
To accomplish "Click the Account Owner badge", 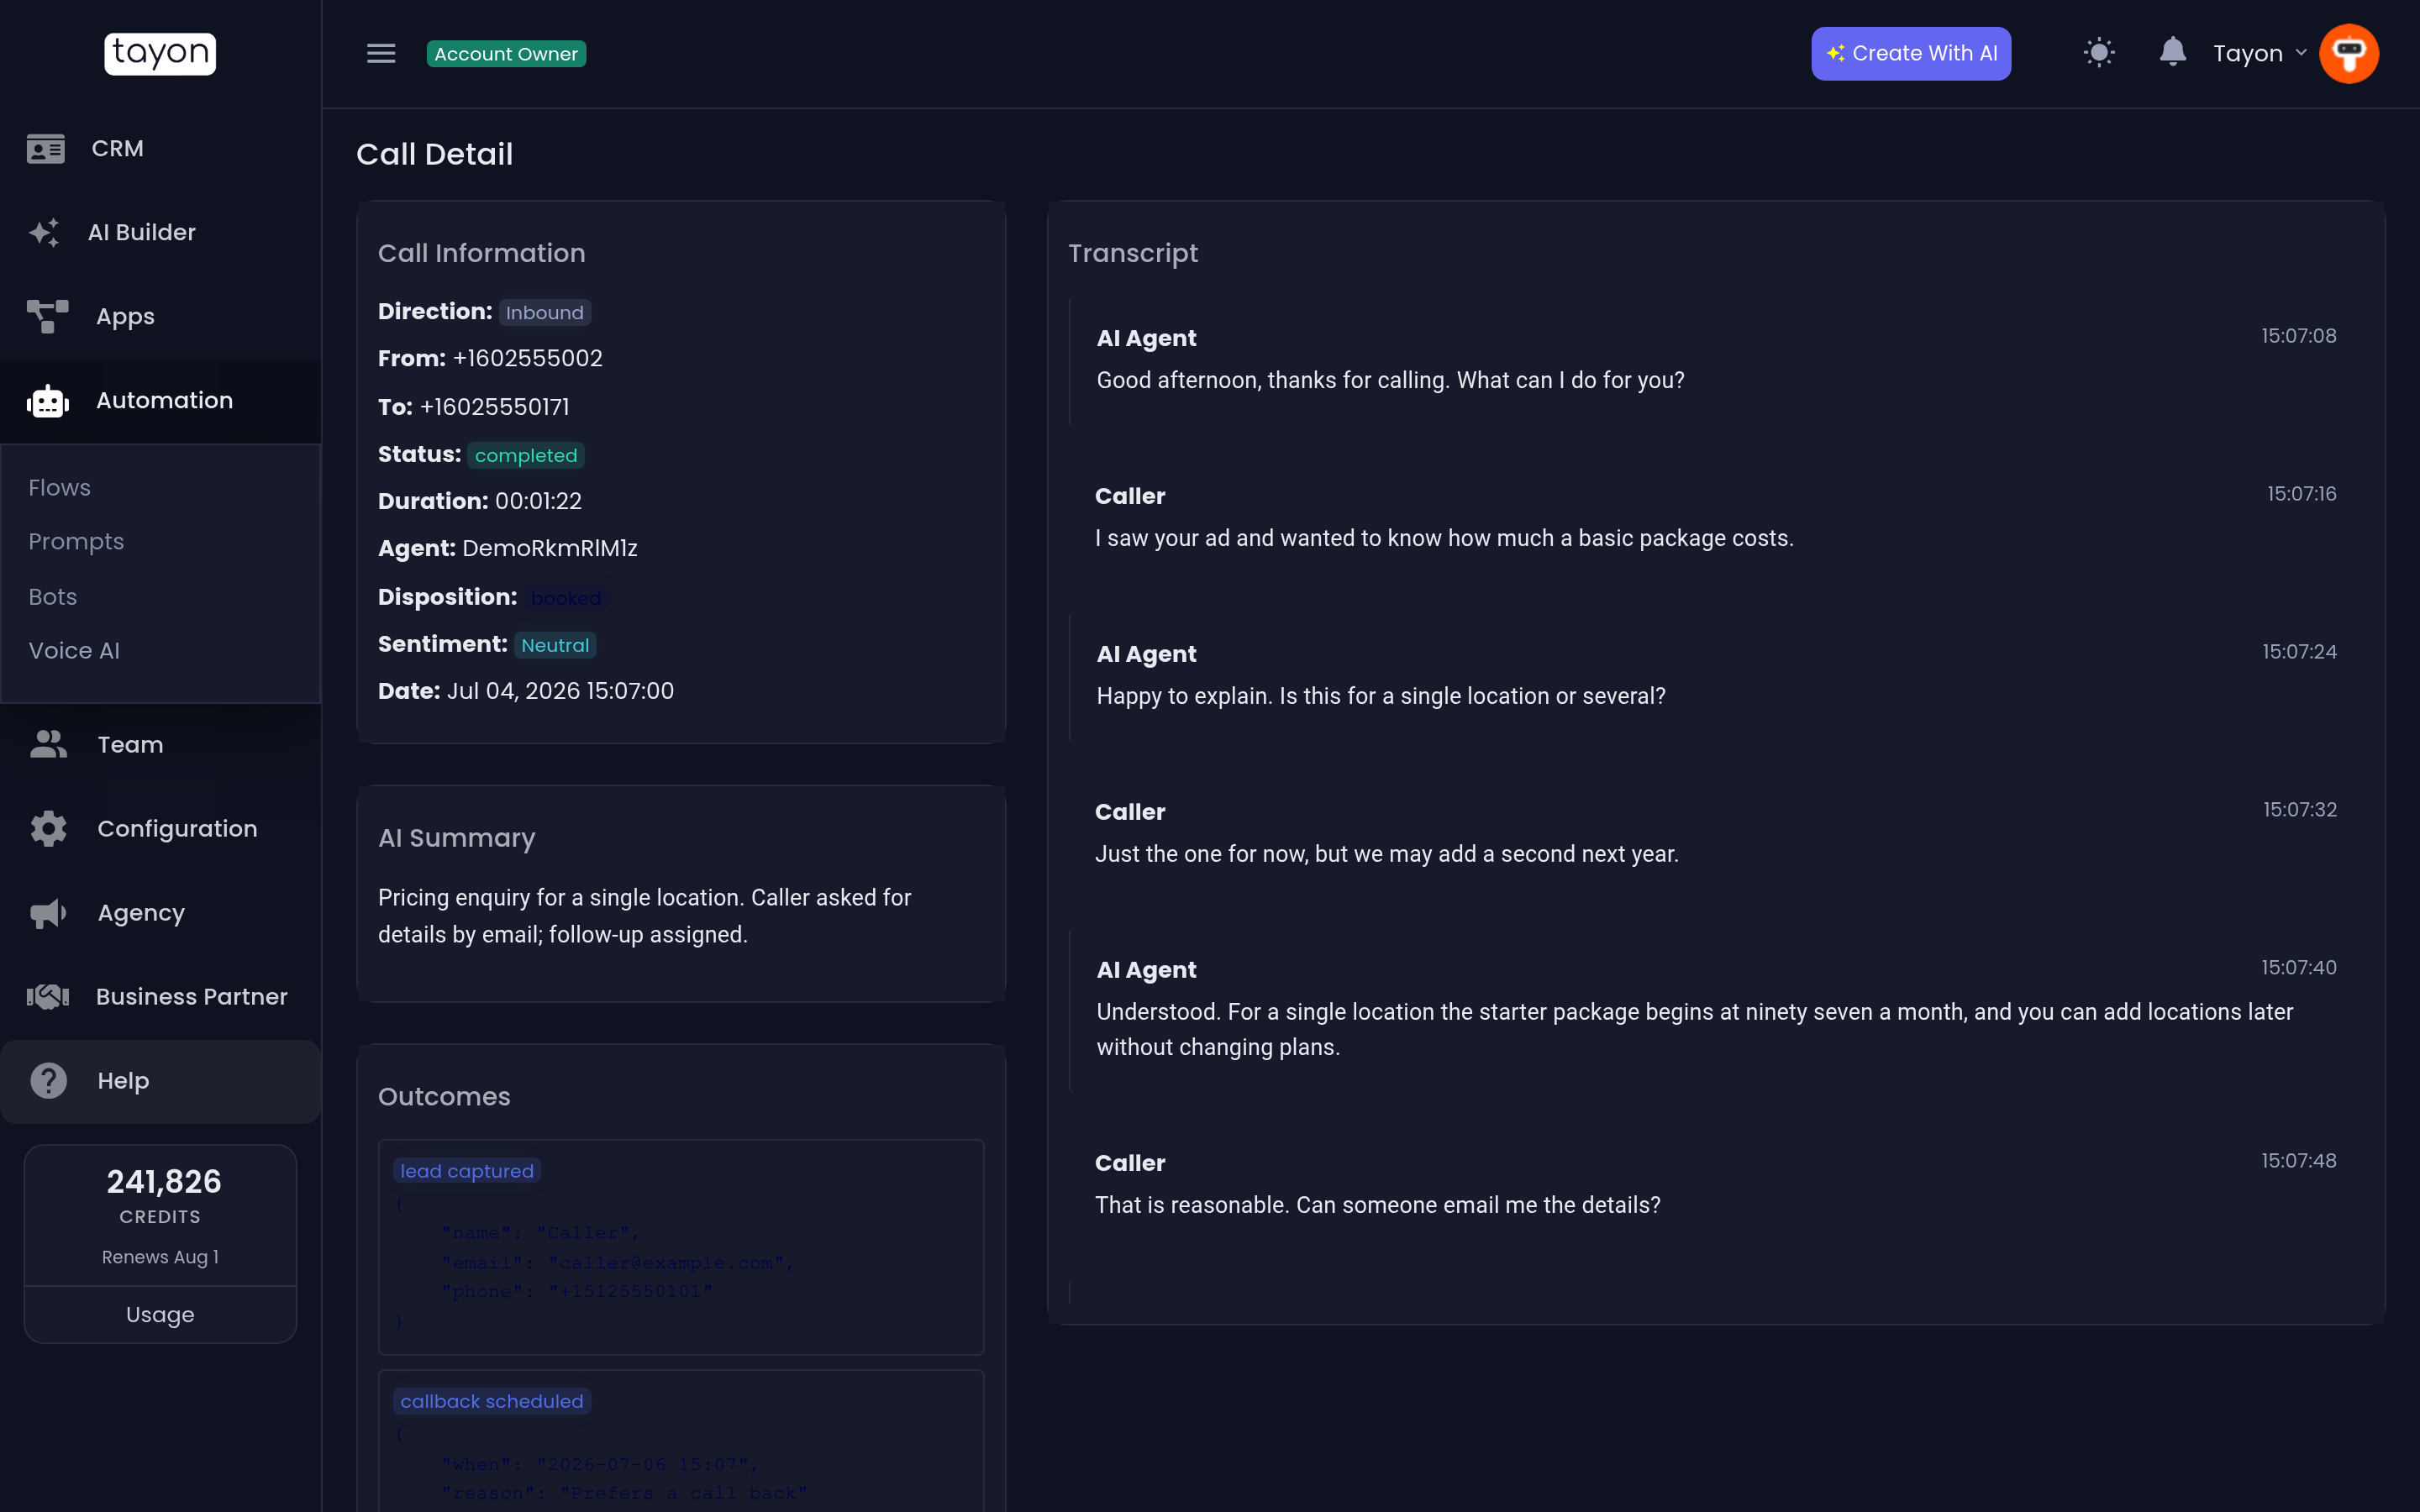I will [506, 54].
